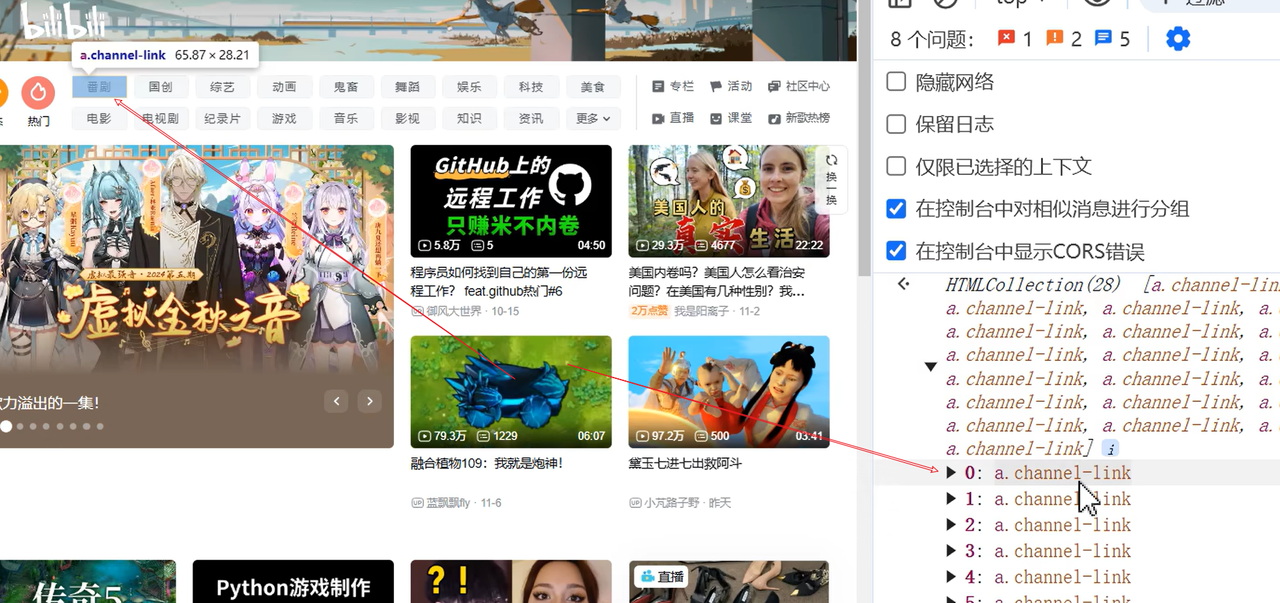
Task: Open DevTools console settings gear
Action: (1178, 38)
